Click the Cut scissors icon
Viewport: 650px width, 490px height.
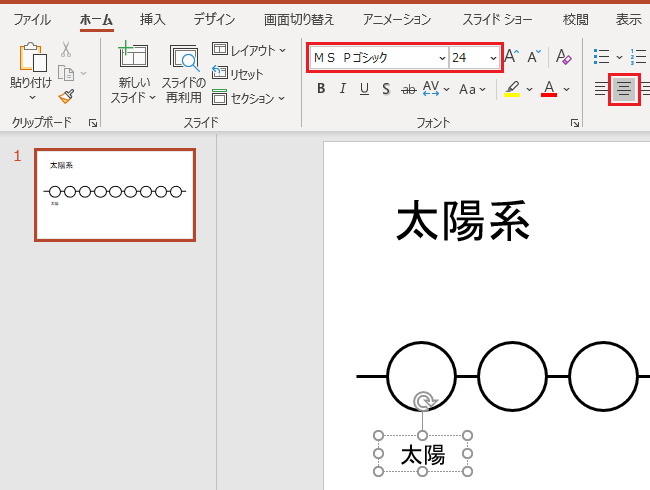coord(66,49)
